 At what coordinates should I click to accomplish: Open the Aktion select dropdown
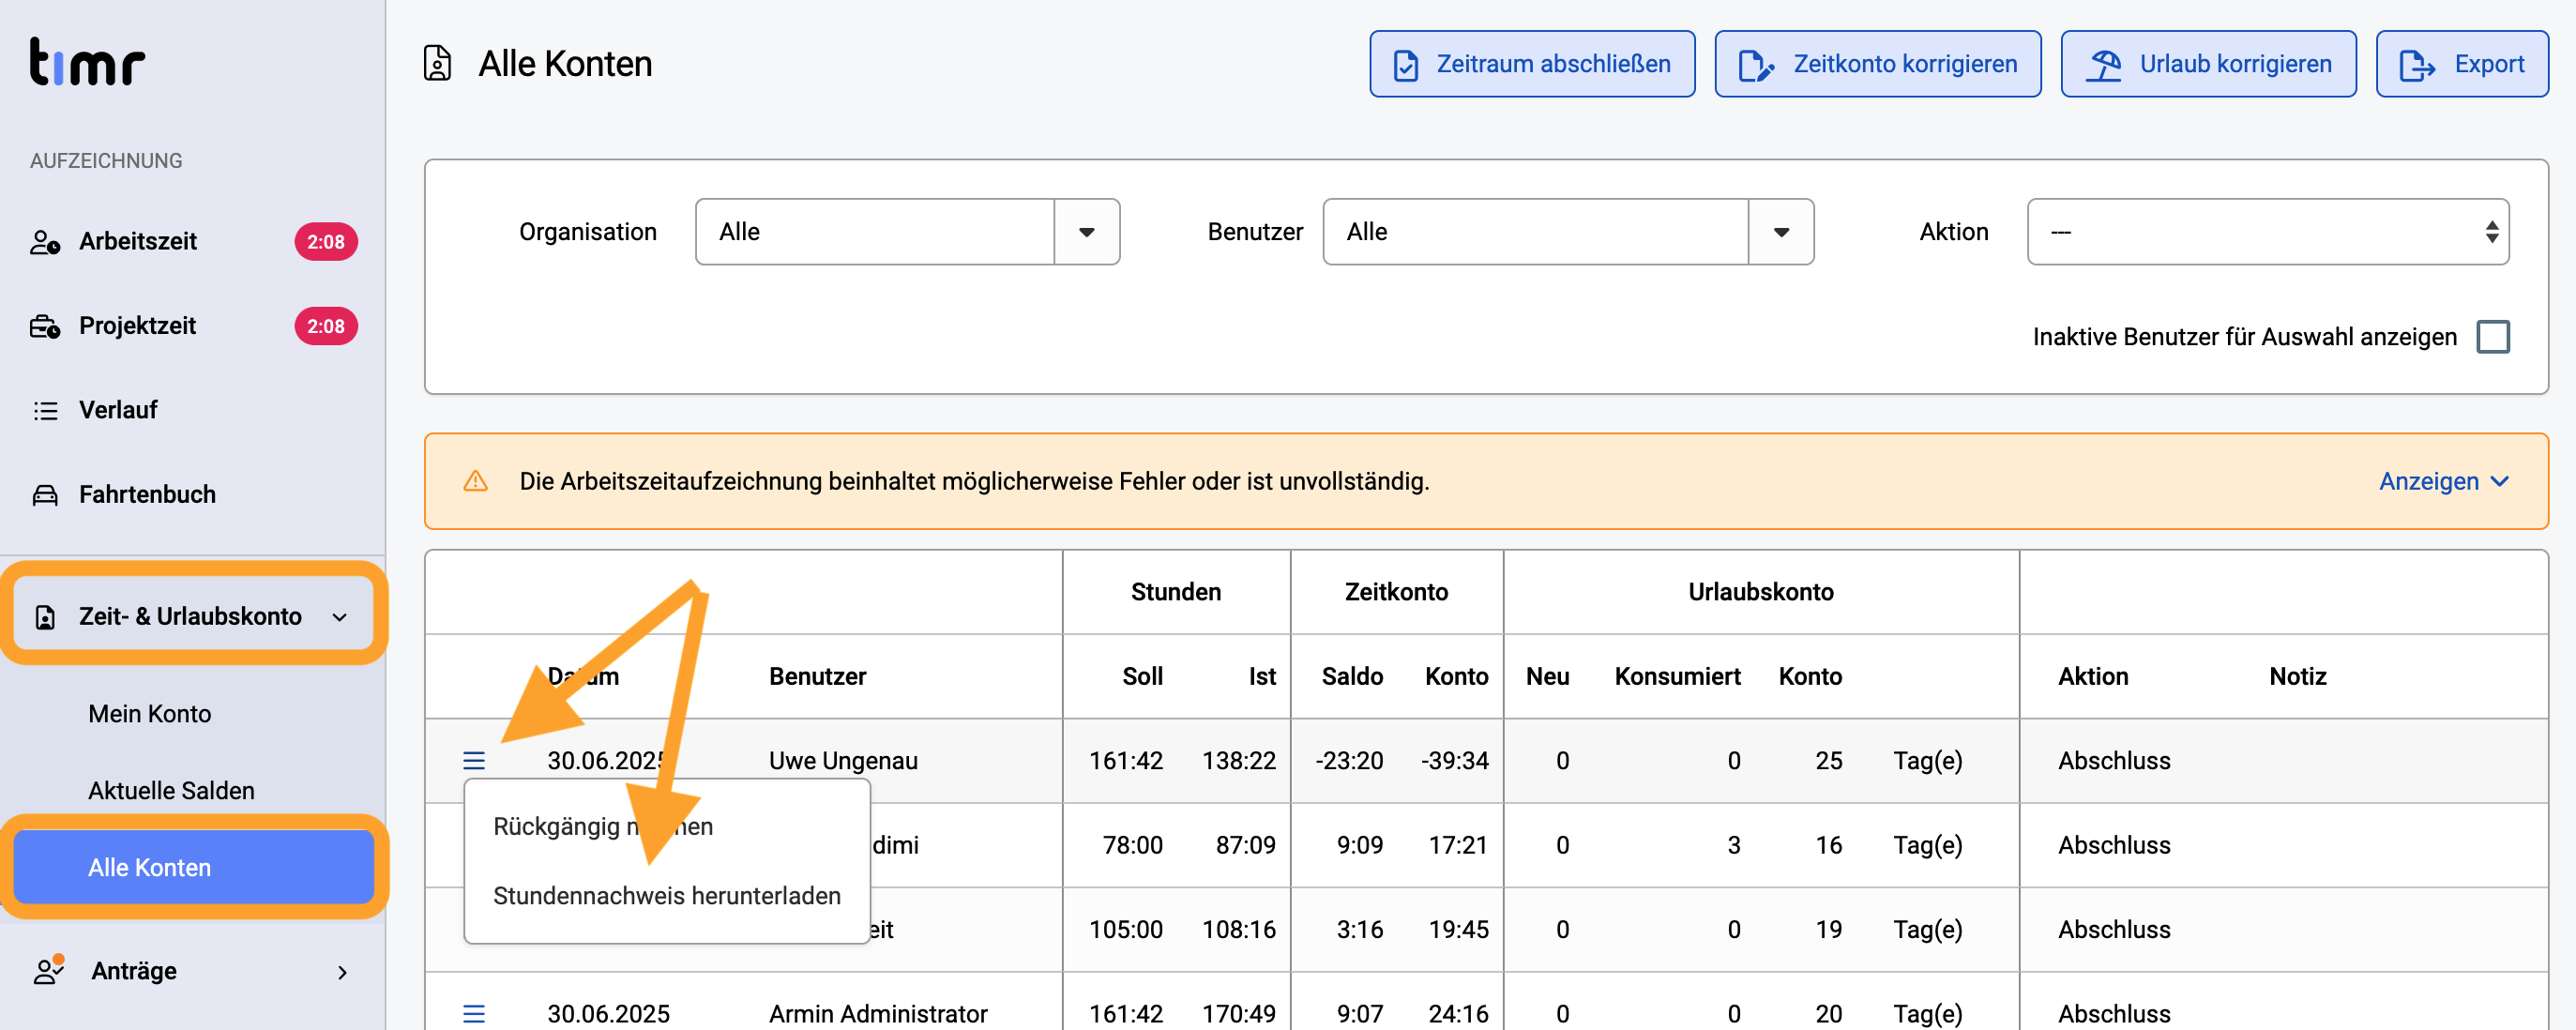[2268, 232]
